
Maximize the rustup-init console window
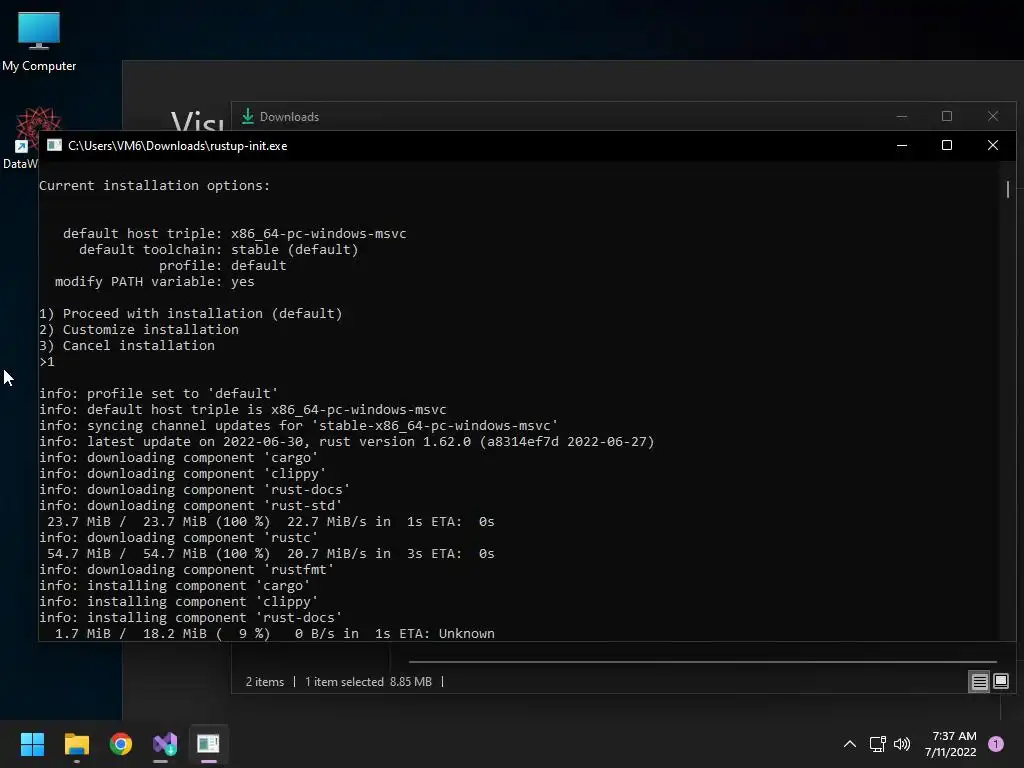(946, 146)
